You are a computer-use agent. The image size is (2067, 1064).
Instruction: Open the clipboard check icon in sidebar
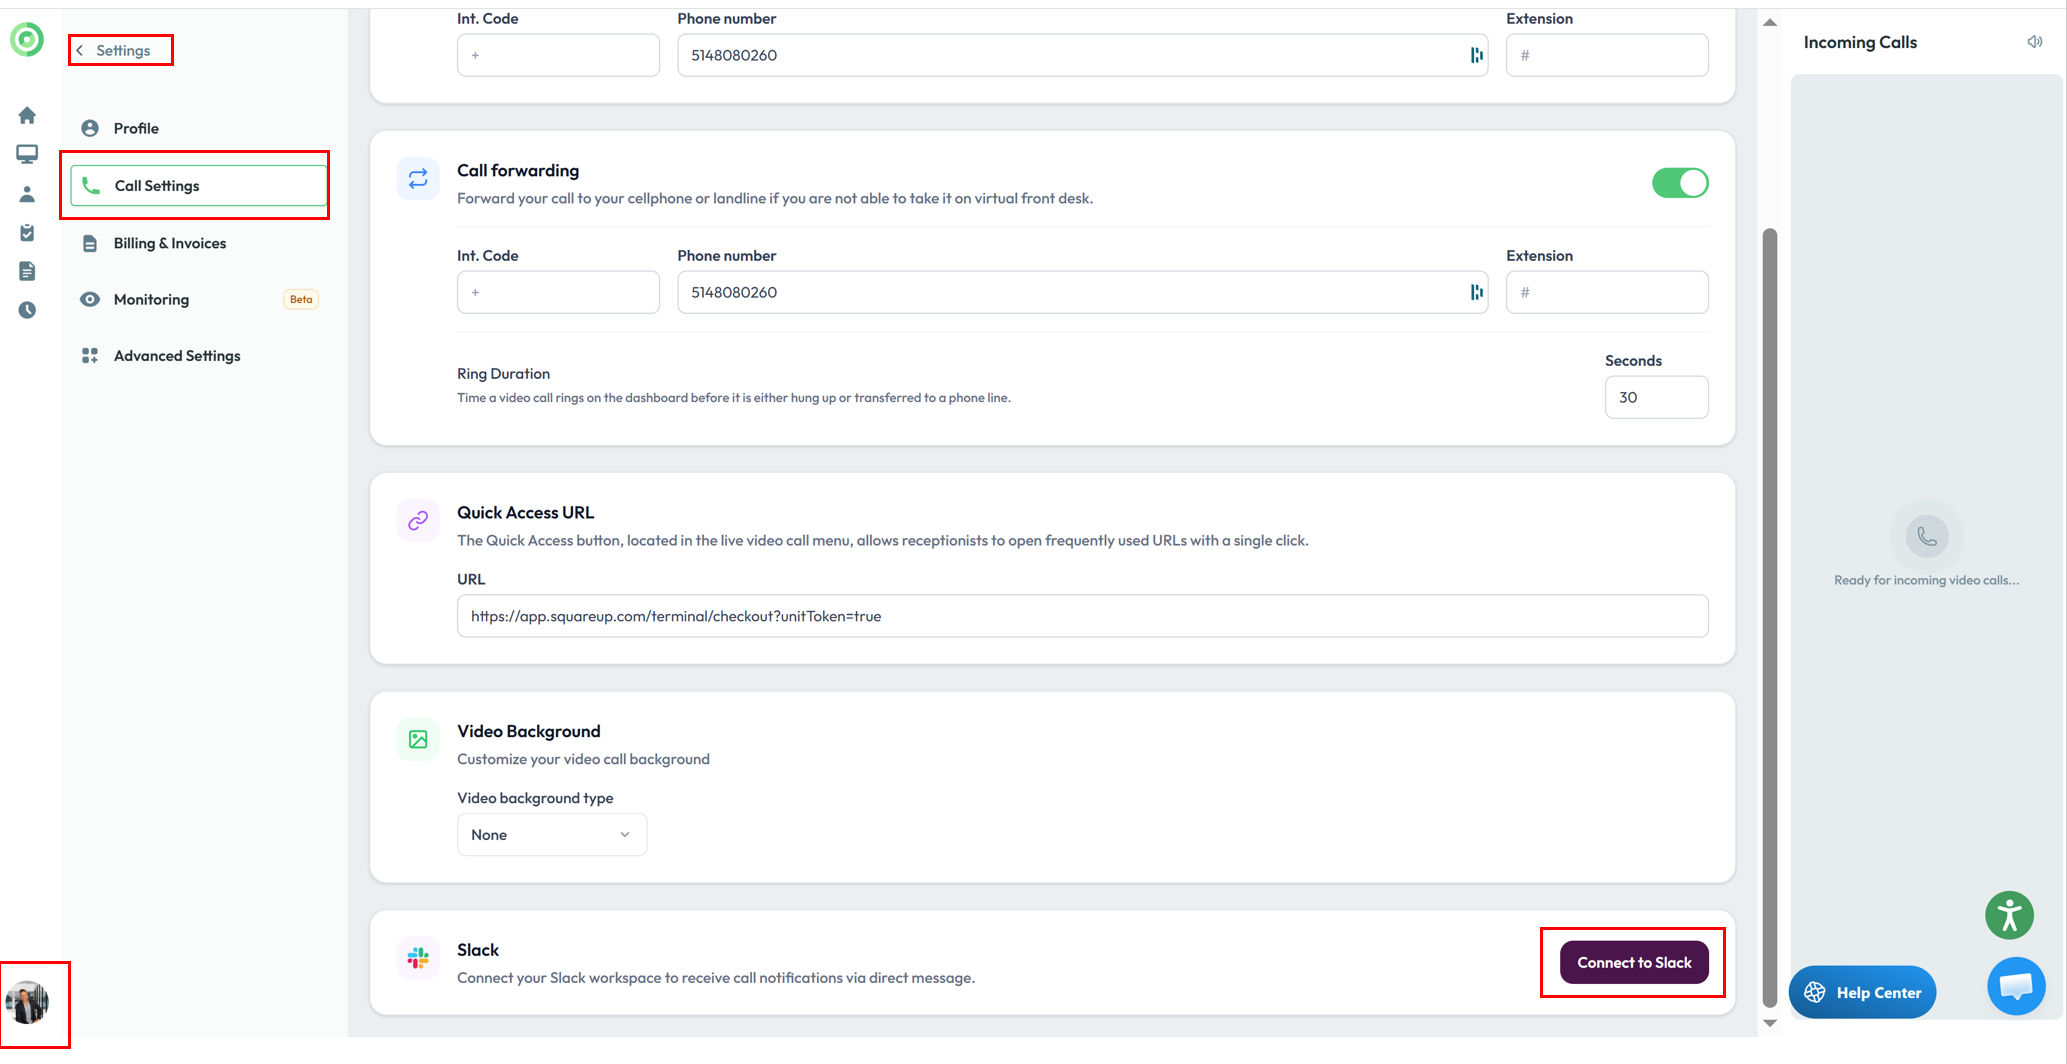pos(27,233)
